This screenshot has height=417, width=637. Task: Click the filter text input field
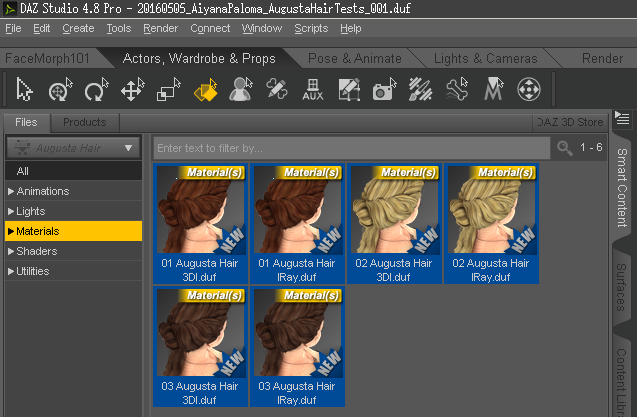point(352,148)
